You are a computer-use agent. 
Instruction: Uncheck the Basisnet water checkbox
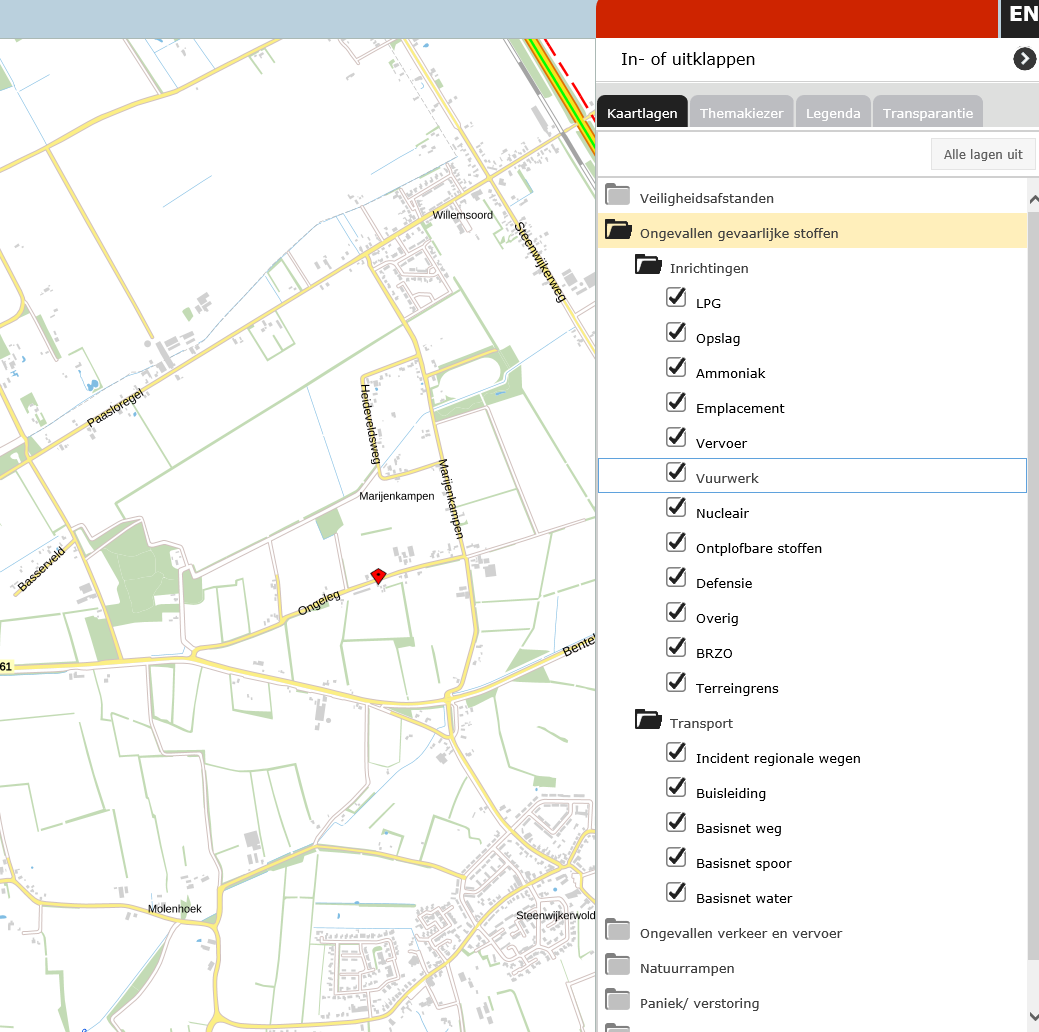tap(676, 893)
